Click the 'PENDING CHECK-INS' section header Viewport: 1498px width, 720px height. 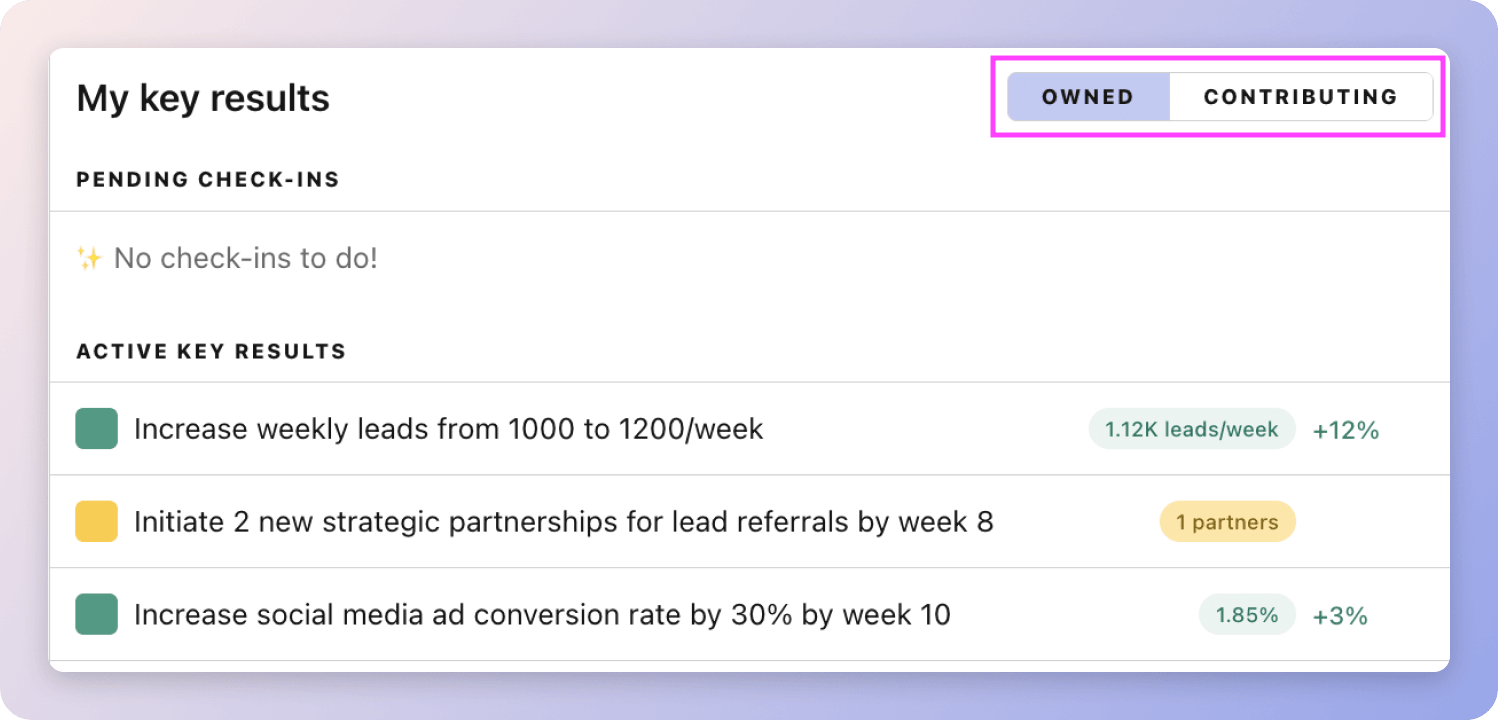208,180
